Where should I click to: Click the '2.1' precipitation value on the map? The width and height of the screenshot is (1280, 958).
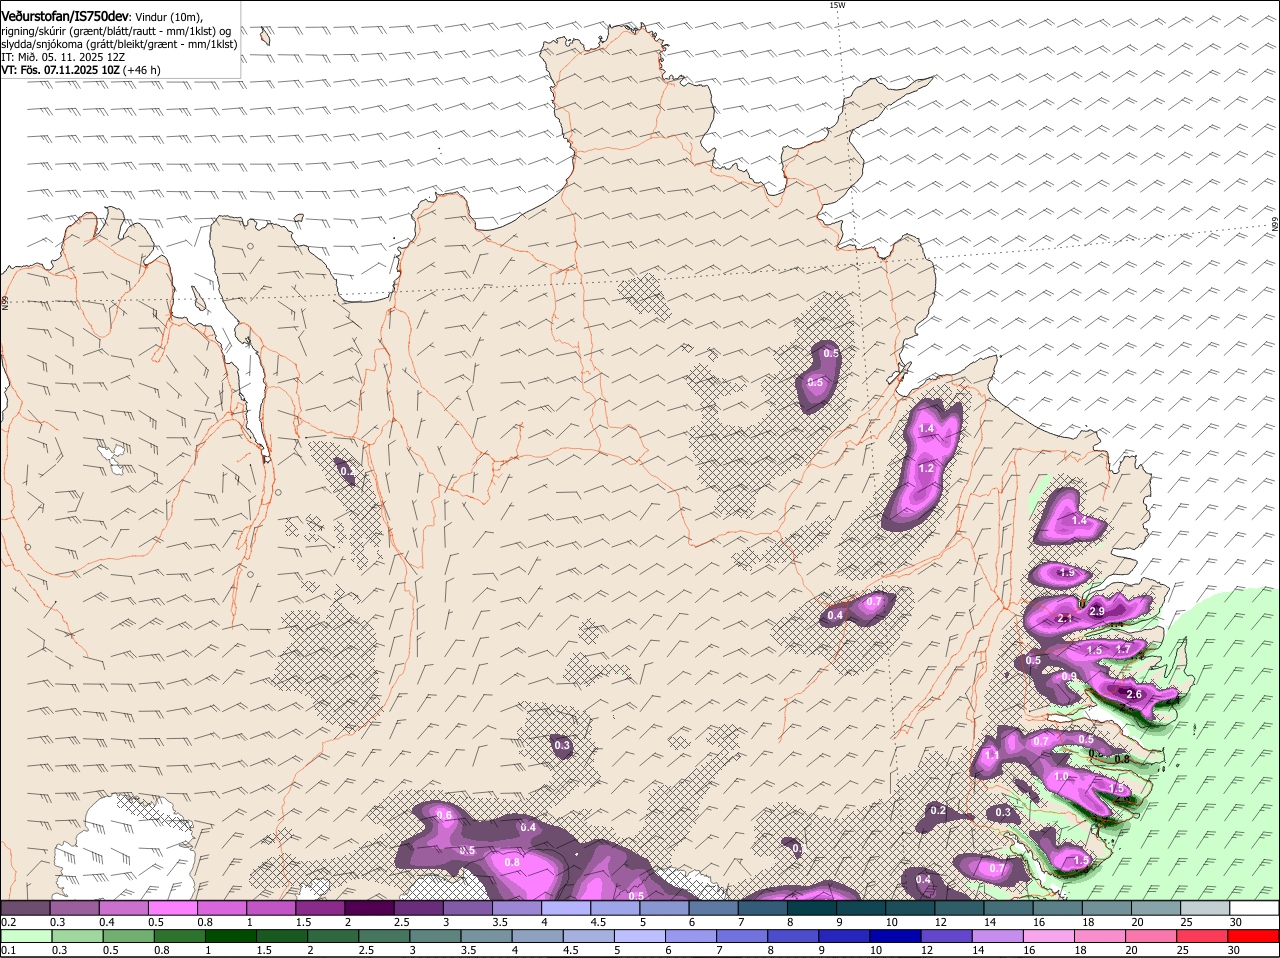click(x=1064, y=619)
